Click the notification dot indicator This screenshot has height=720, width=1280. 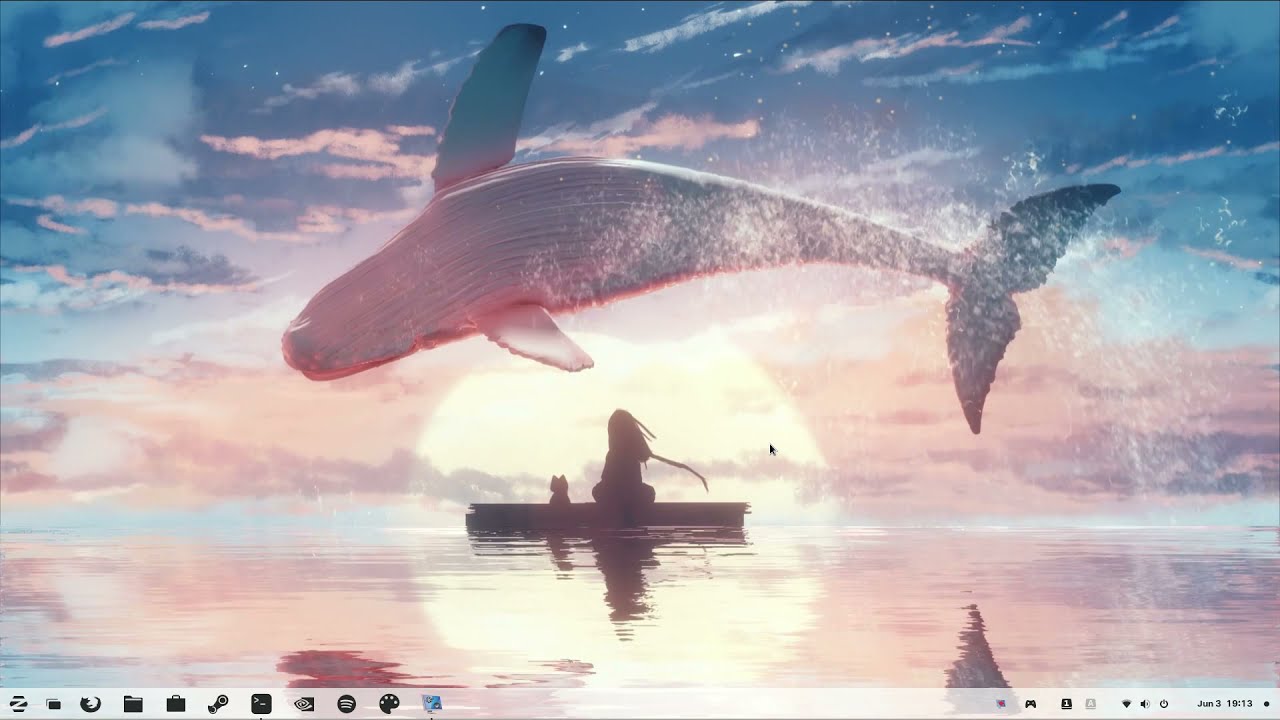[1266, 704]
